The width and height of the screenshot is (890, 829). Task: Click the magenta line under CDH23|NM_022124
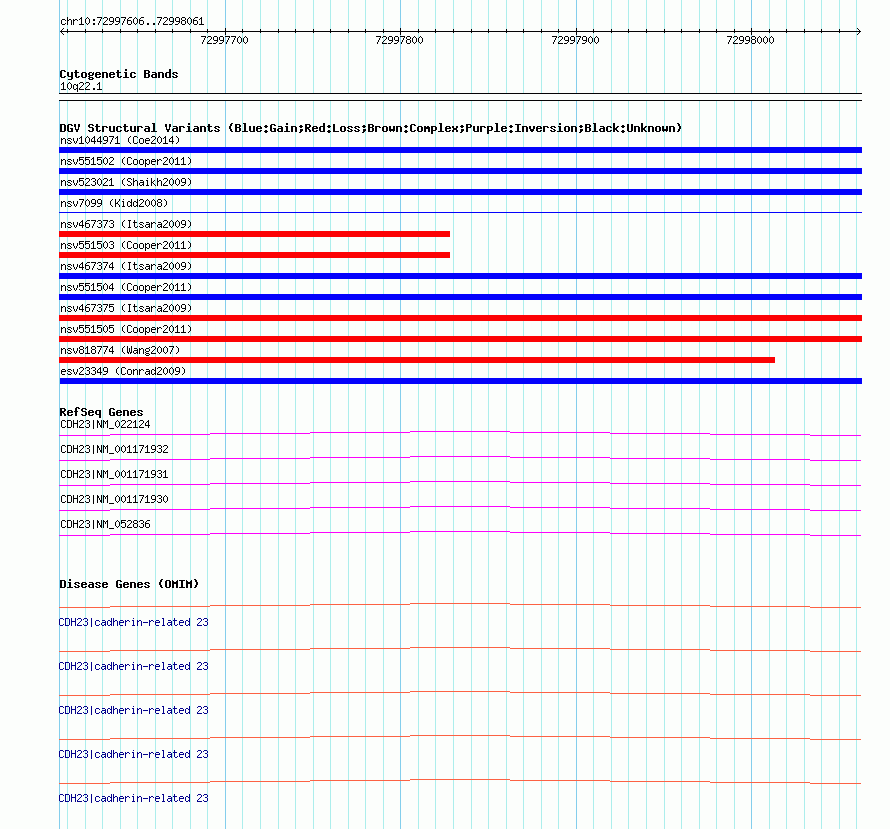point(460,434)
